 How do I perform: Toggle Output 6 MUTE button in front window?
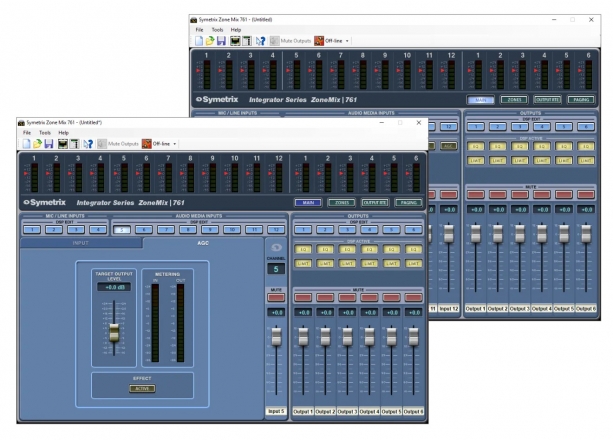click(x=413, y=298)
